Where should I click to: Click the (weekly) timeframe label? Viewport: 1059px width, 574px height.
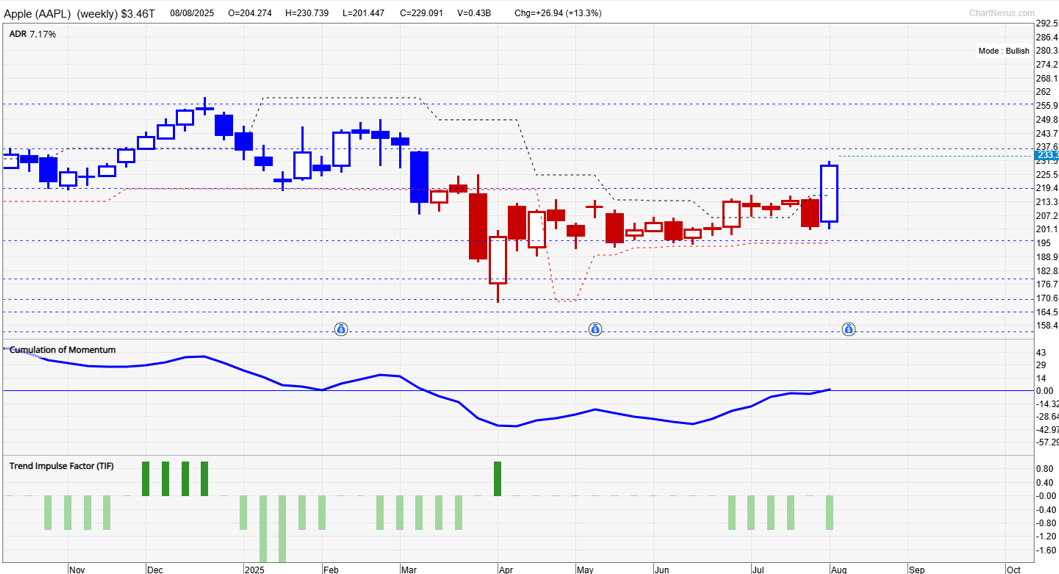tap(97, 14)
